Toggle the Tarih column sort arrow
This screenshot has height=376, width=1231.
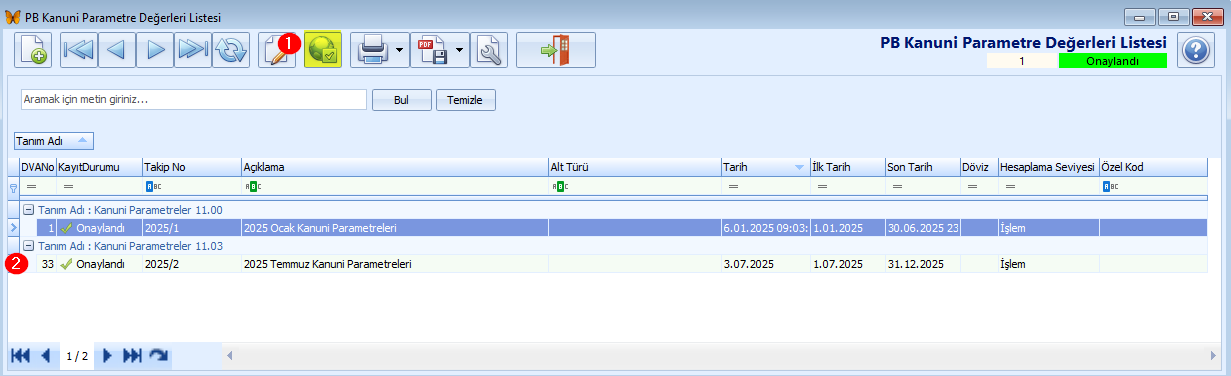coord(799,168)
